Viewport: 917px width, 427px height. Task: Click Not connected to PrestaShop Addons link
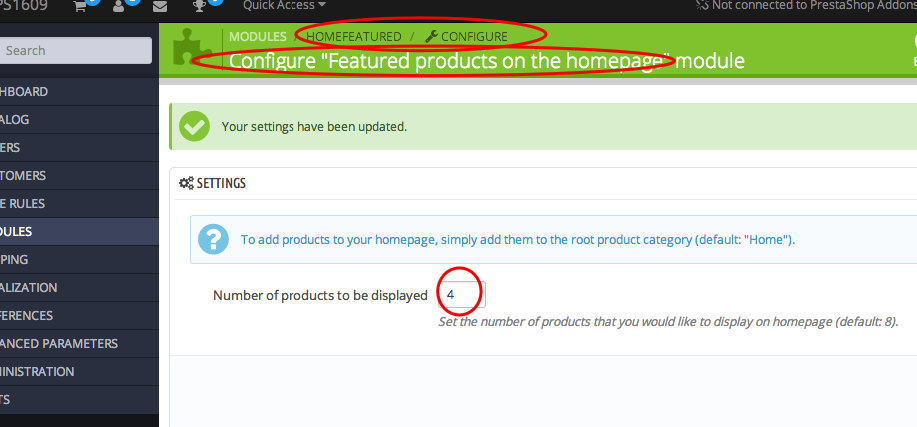806,5
